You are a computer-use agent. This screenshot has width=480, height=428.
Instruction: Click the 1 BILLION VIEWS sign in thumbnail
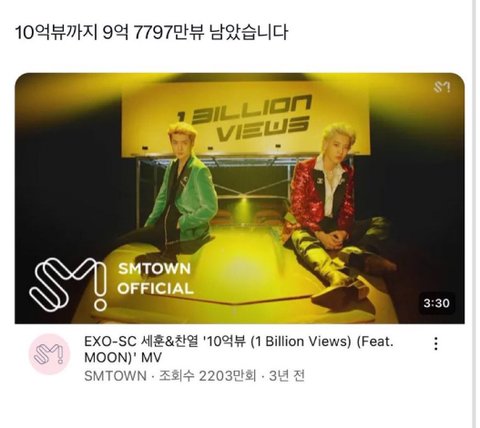[245, 119]
